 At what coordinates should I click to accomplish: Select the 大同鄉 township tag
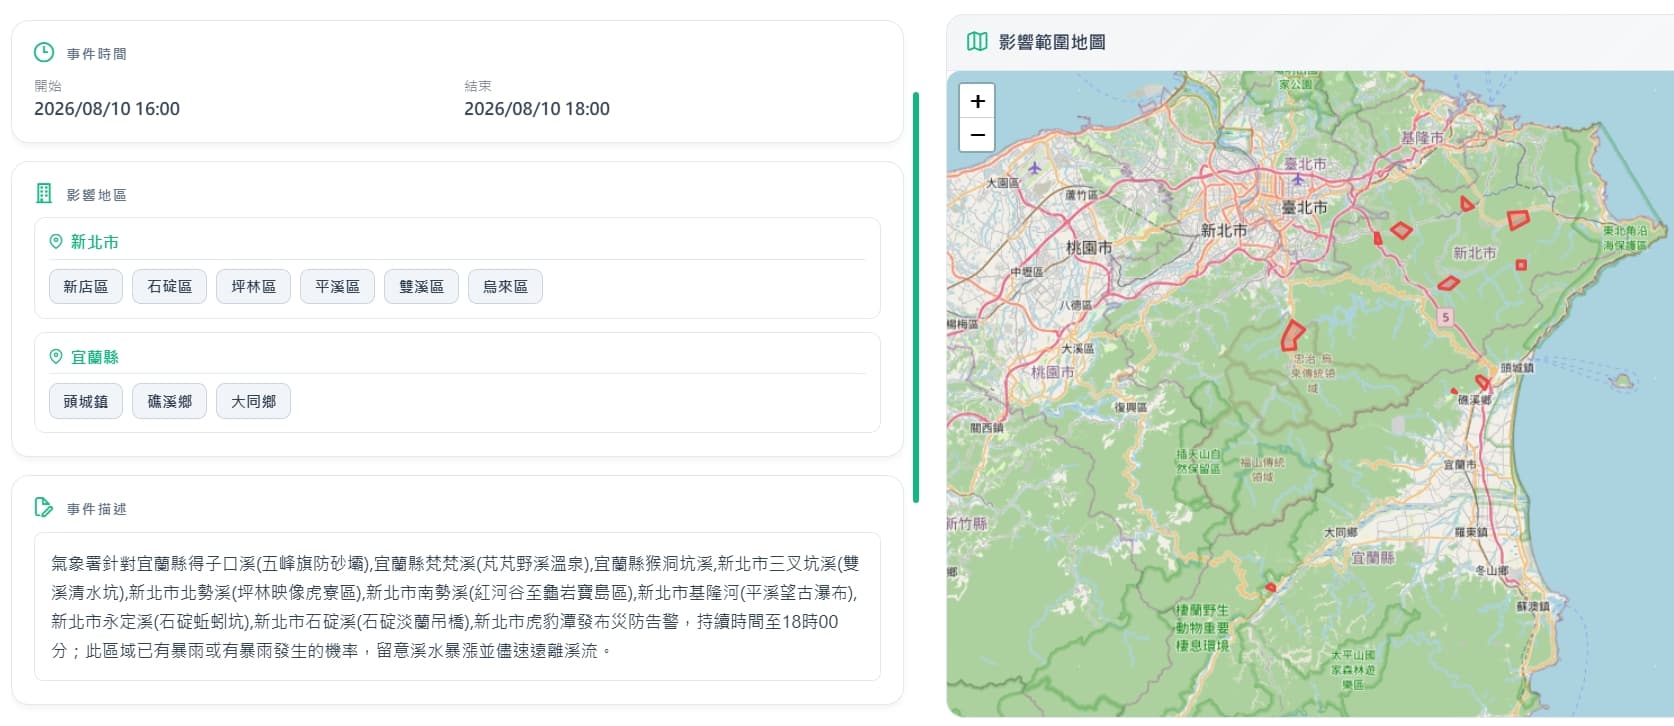click(254, 401)
